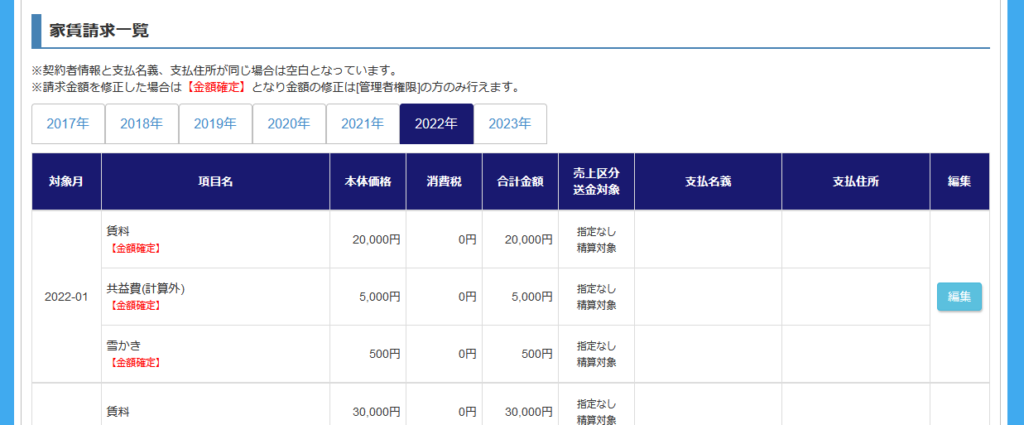Click the 共益費(計算外) item name
Viewport: 1024px width, 425px height.
(x=146, y=289)
